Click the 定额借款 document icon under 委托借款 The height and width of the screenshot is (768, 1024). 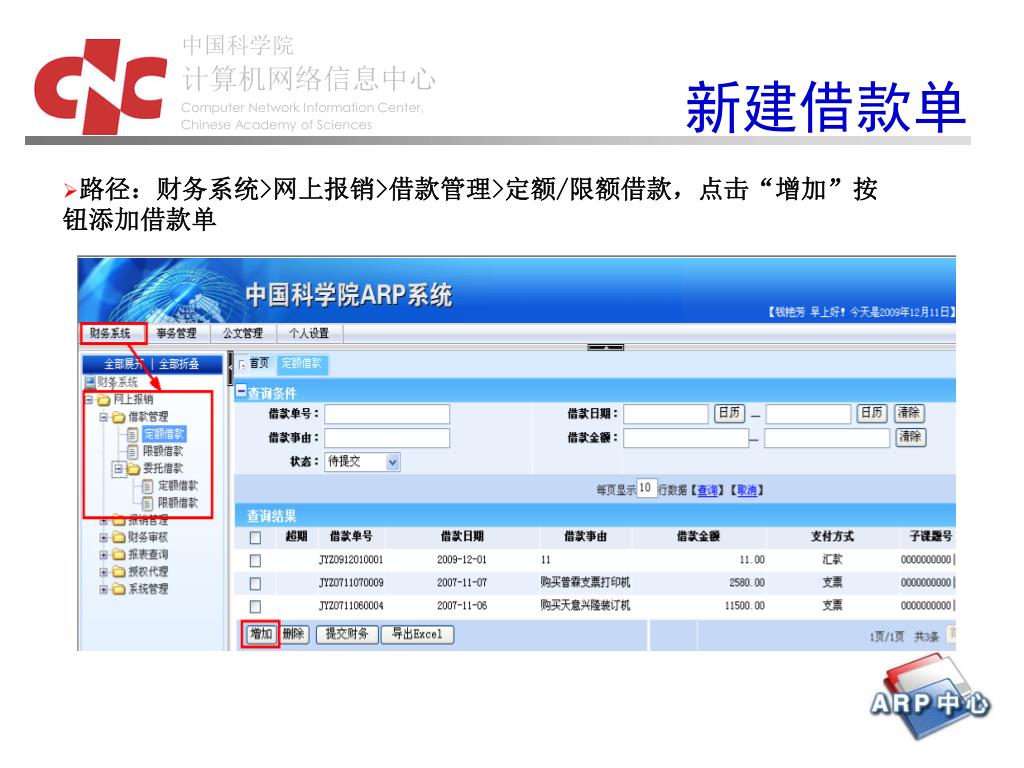click(148, 486)
